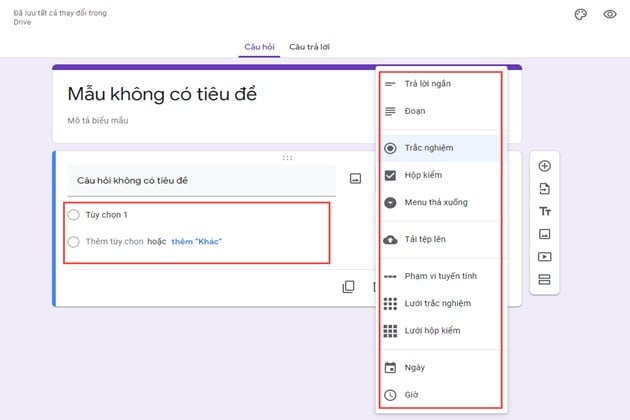Click the linear scale icon next to Phạm vi tuyến tính
Image resolution: width=630 pixels, height=420 pixels.
(390, 277)
